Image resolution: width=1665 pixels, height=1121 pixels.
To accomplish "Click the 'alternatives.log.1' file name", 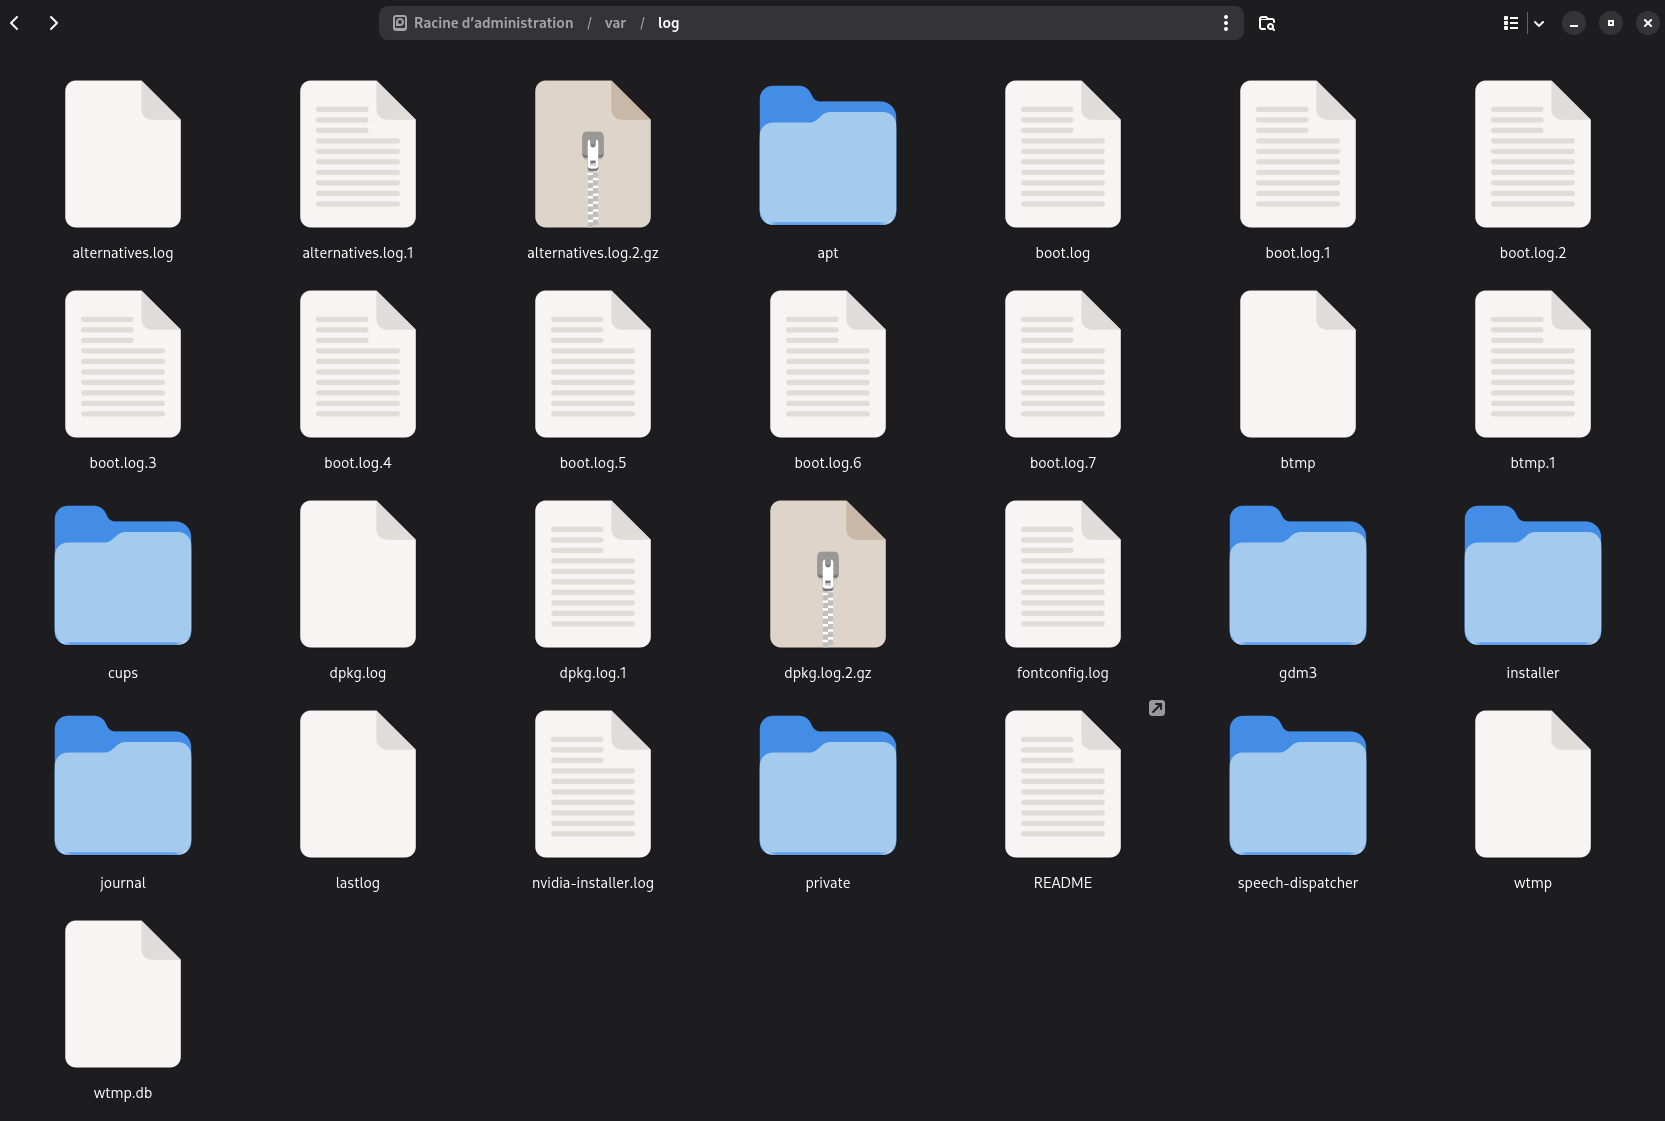I will [358, 253].
